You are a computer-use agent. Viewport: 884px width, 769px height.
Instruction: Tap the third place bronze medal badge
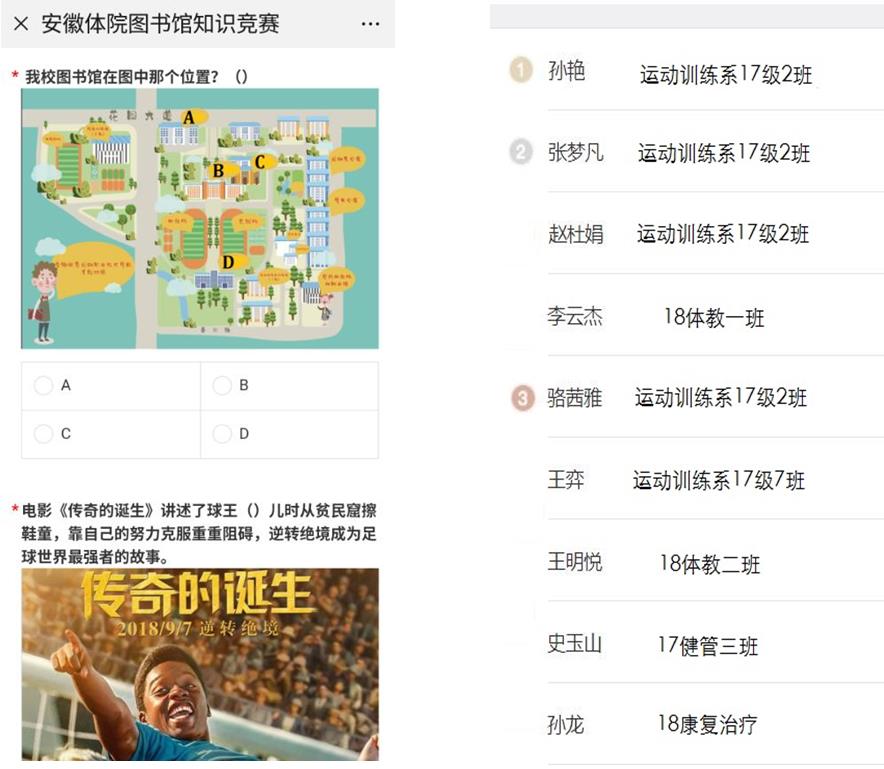click(522, 398)
